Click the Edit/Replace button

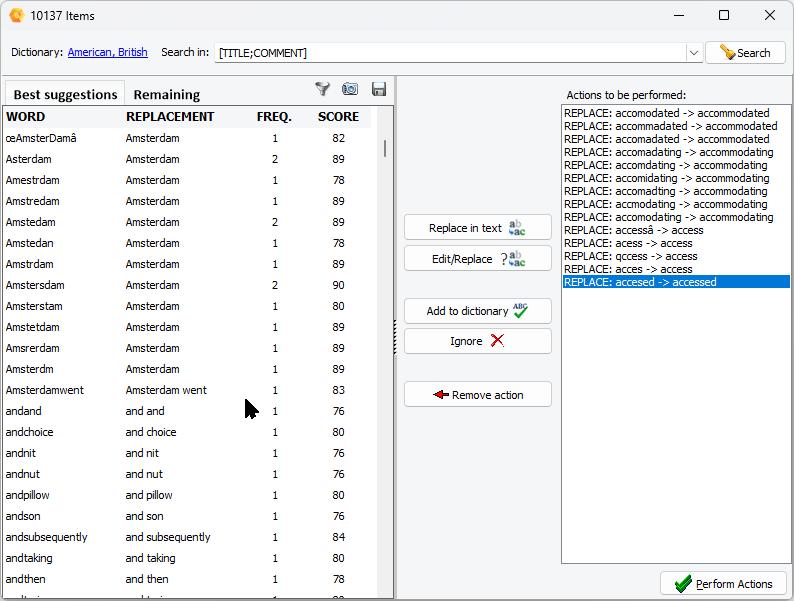pos(478,258)
